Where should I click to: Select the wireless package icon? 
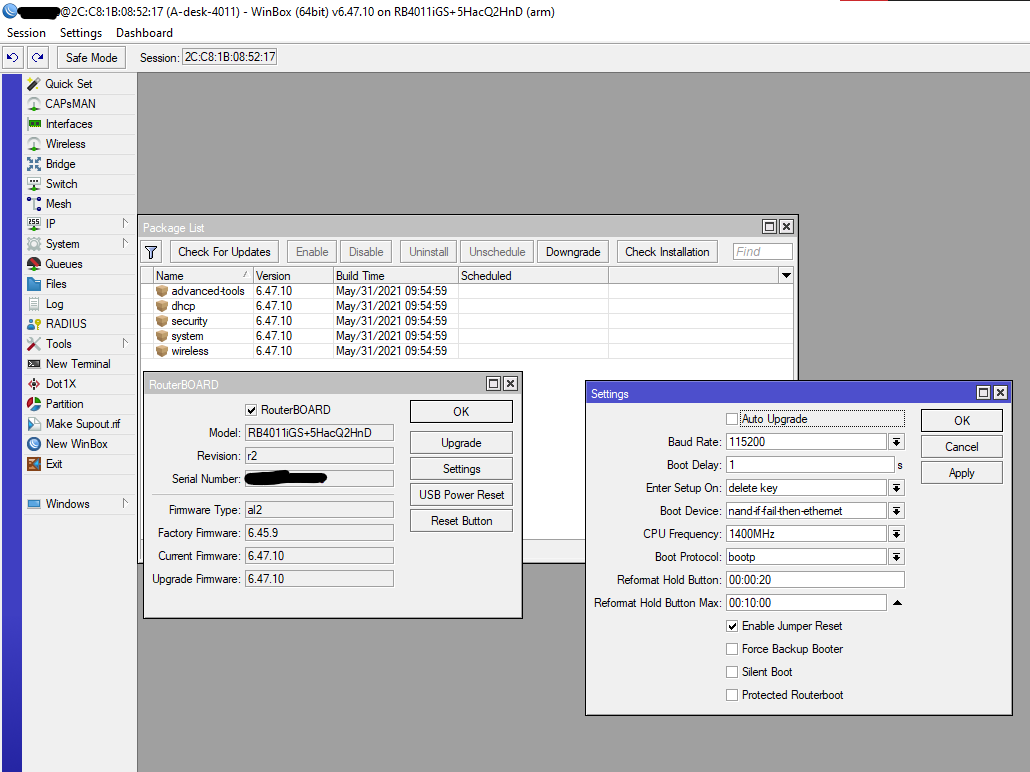tap(162, 352)
